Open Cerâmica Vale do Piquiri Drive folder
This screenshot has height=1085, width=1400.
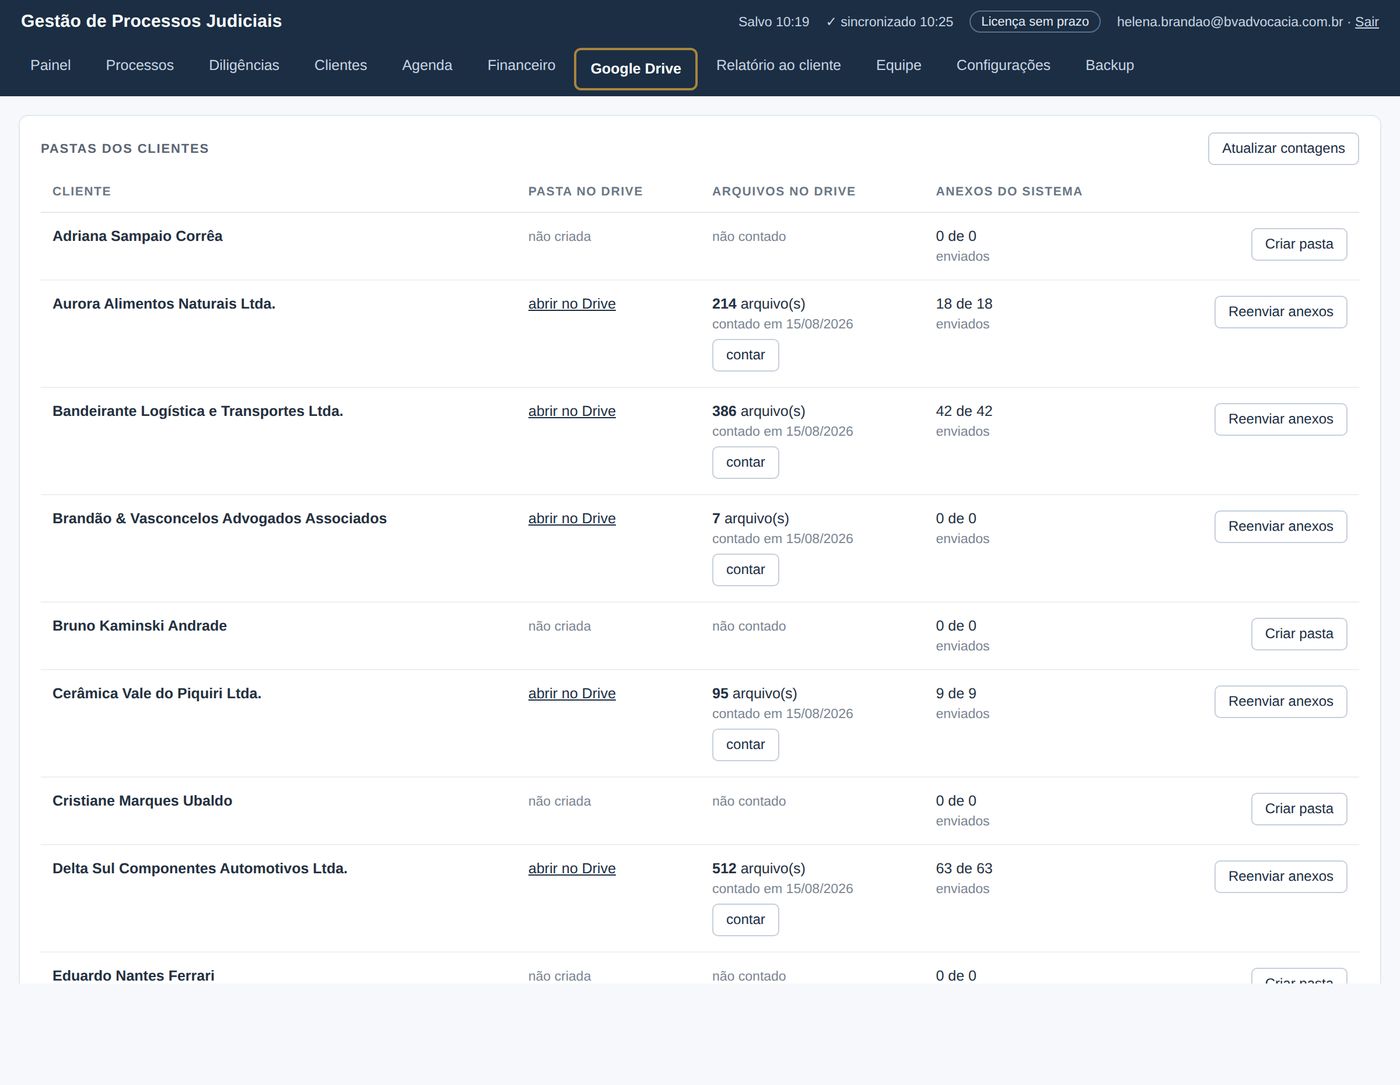click(x=572, y=693)
